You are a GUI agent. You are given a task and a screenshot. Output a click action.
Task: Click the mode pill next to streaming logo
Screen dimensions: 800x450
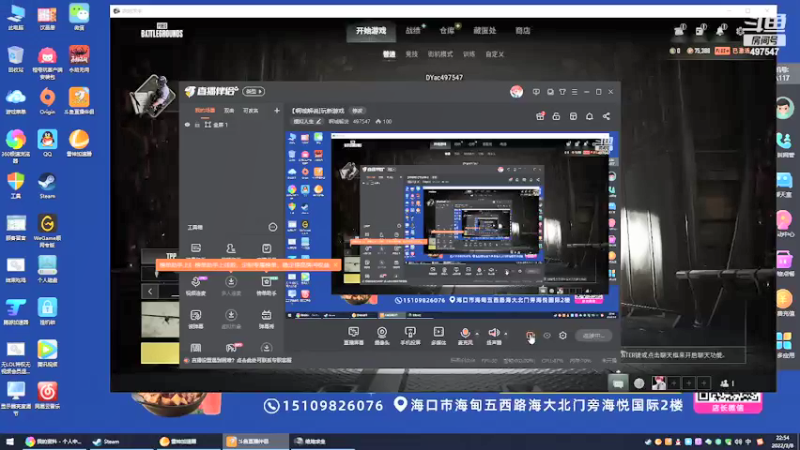[x=254, y=91]
